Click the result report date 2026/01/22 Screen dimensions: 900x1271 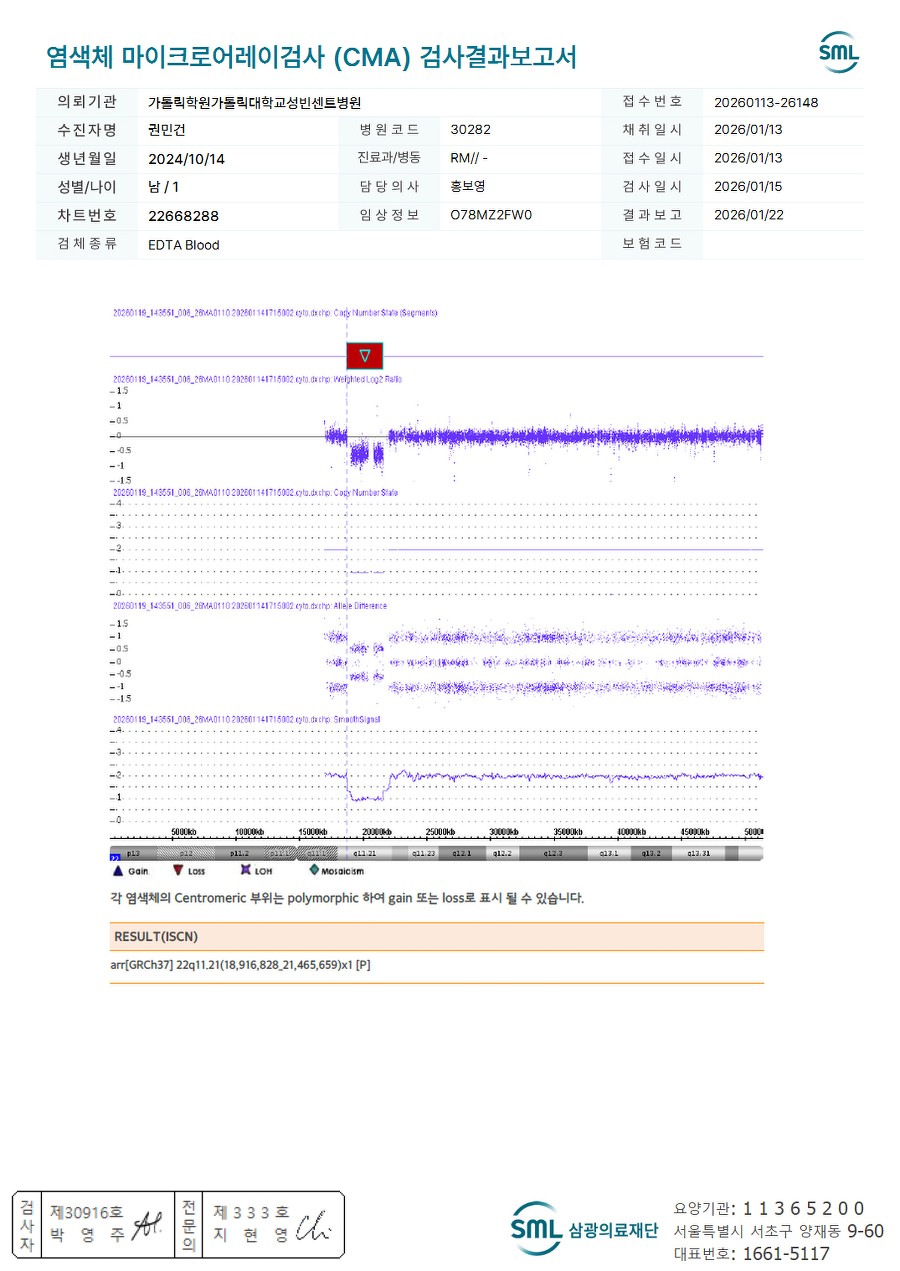pos(748,215)
